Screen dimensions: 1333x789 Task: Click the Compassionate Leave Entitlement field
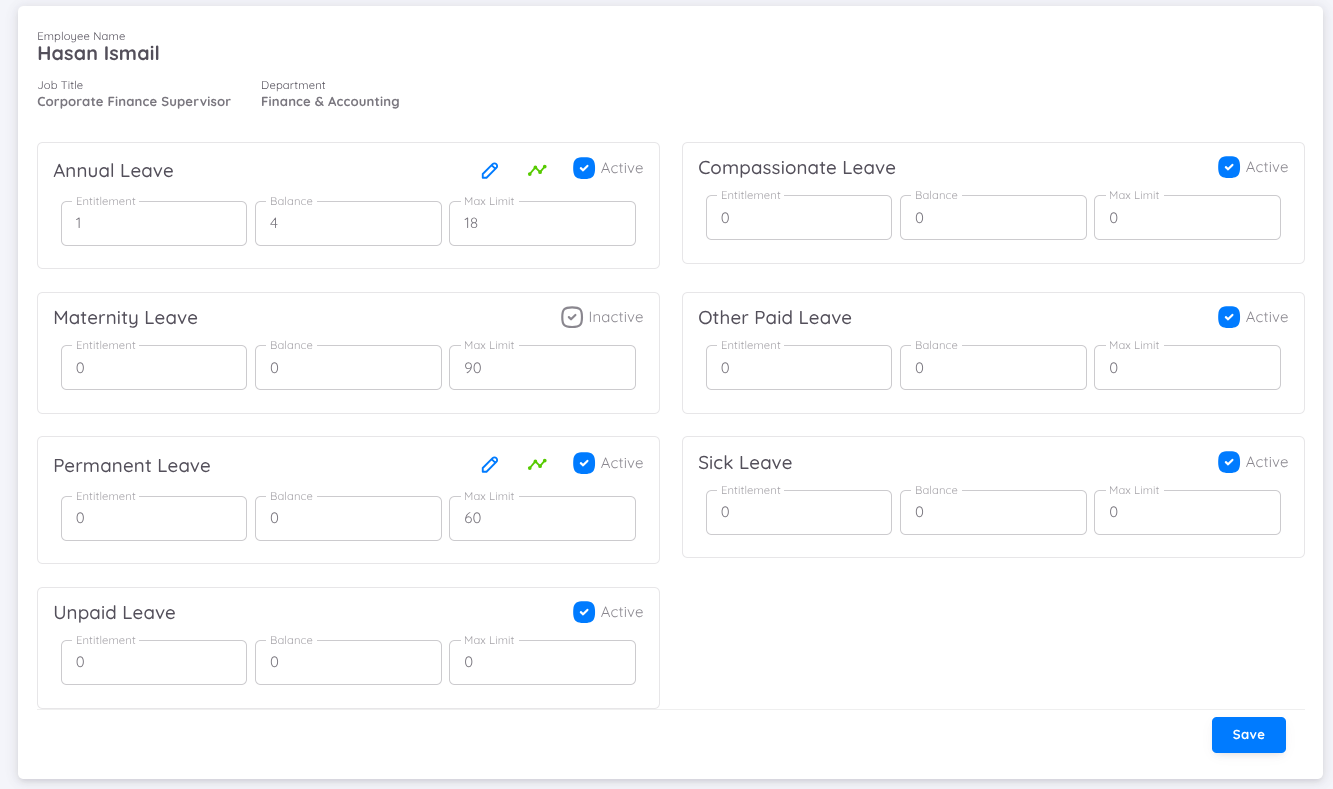[x=797, y=217]
